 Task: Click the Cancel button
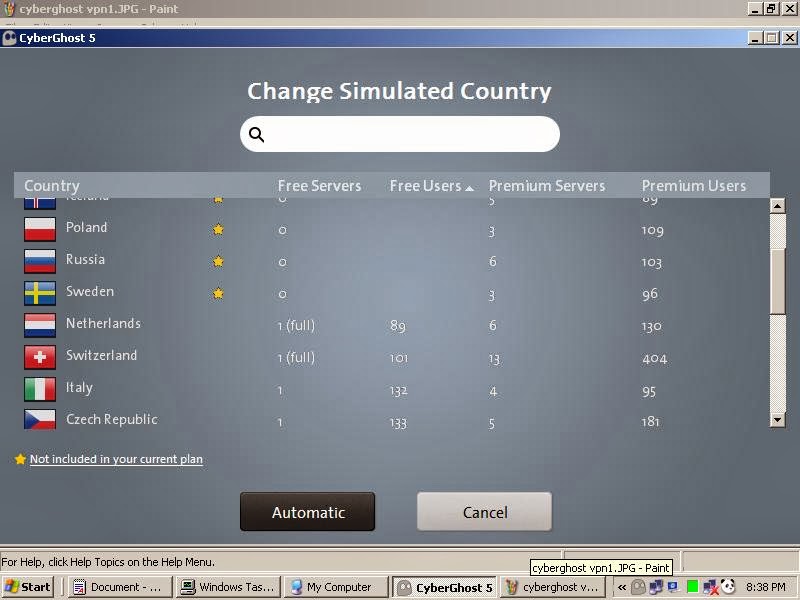click(x=485, y=512)
